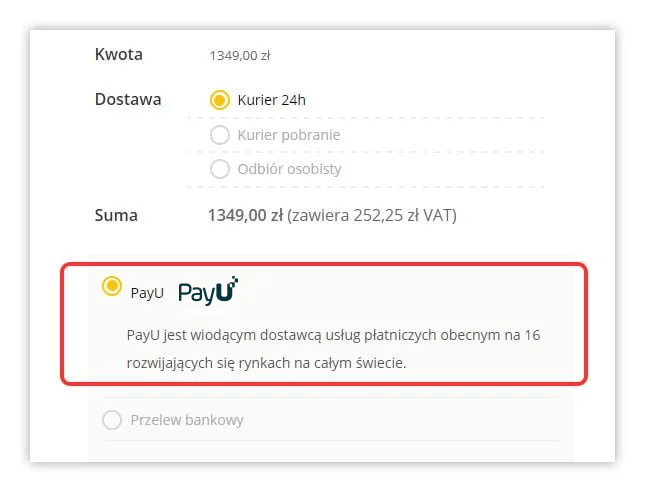
Task: Select the Kurier 24h radio button
Action: point(220,100)
